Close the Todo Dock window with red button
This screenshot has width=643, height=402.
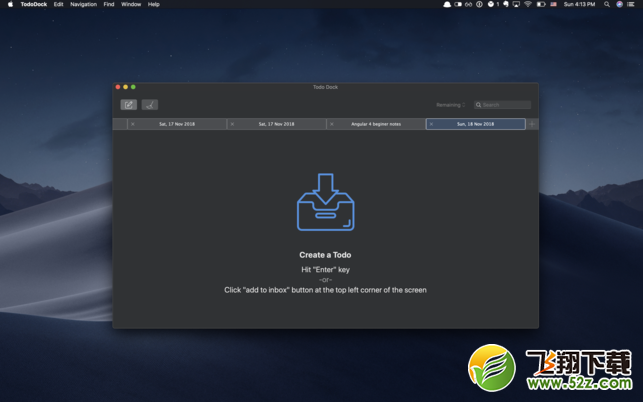(118, 87)
